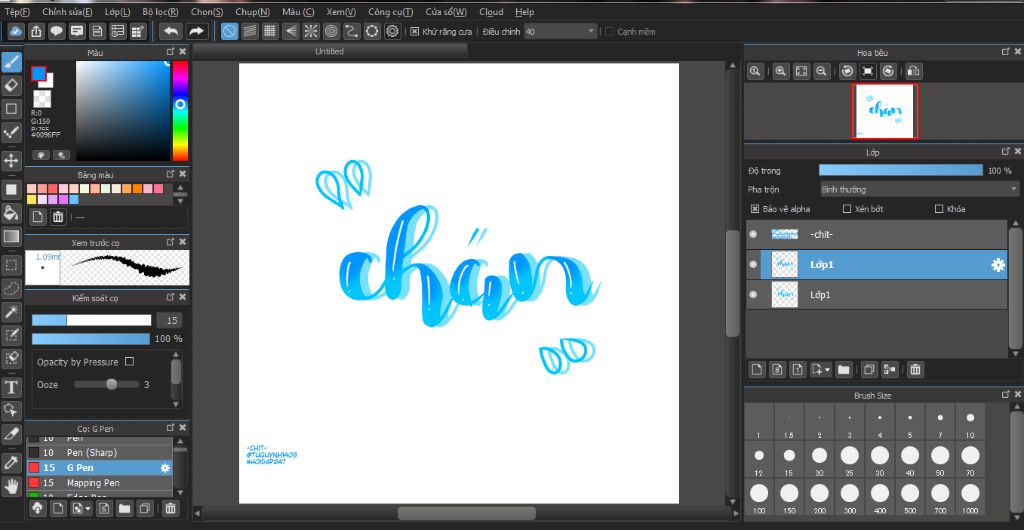Select the Brush tool in the left toolbar
1024x530 pixels.
click(x=11, y=63)
